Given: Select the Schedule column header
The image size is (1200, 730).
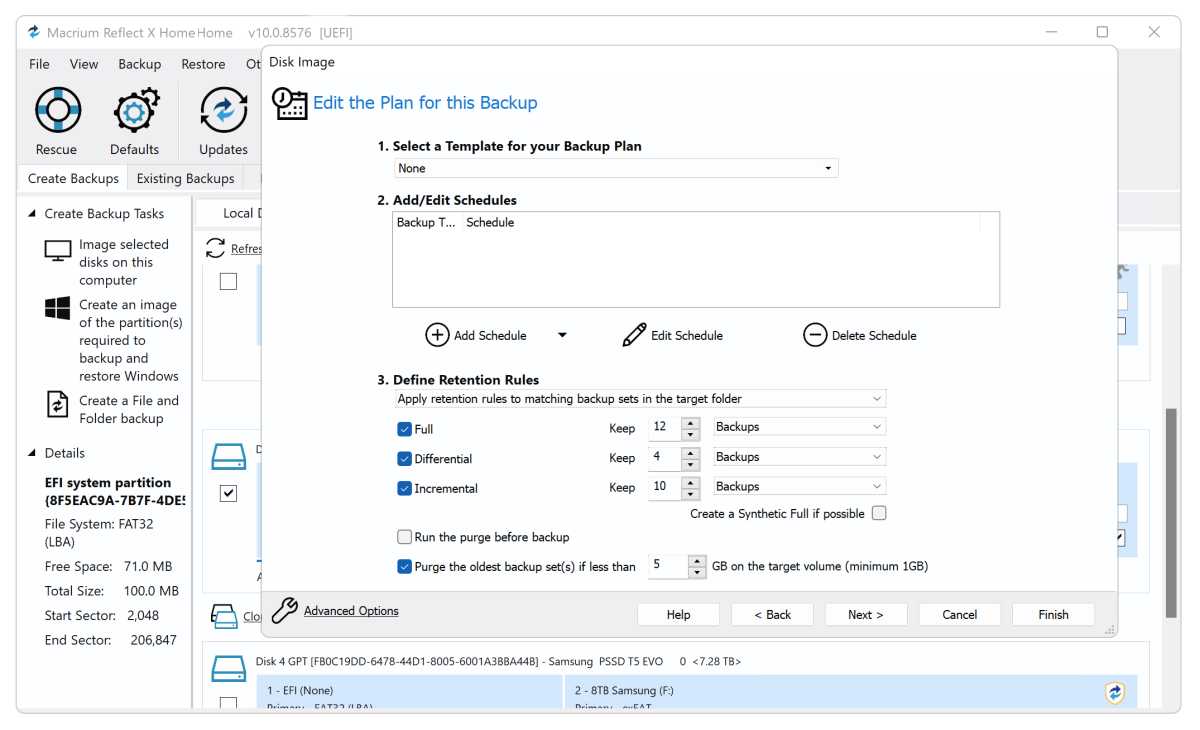Looking at the screenshot, I should (490, 223).
